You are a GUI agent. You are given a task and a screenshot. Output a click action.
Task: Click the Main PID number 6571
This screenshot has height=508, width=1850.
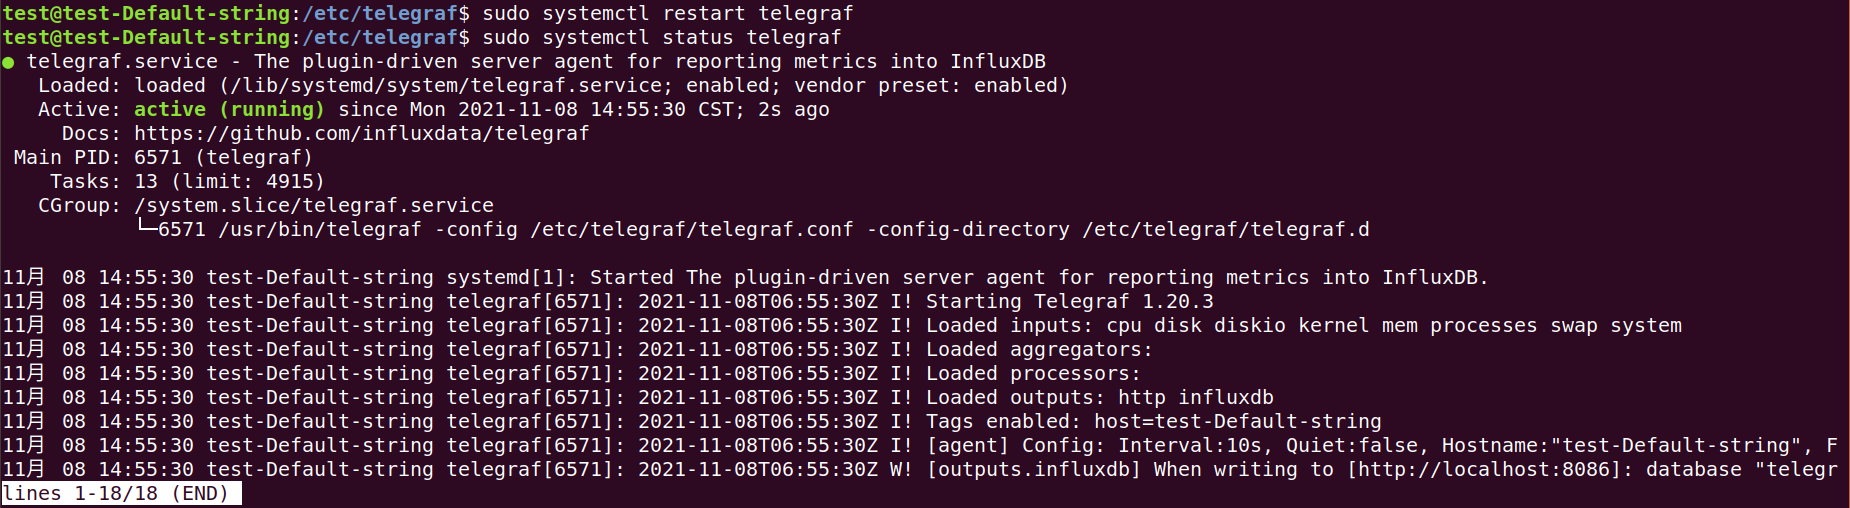(x=158, y=157)
